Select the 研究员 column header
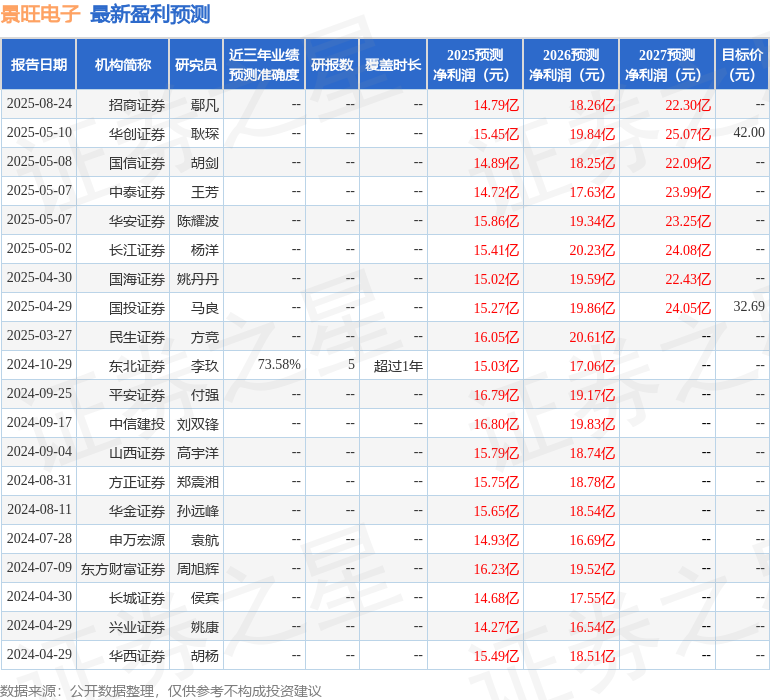 pyautogui.click(x=195, y=65)
